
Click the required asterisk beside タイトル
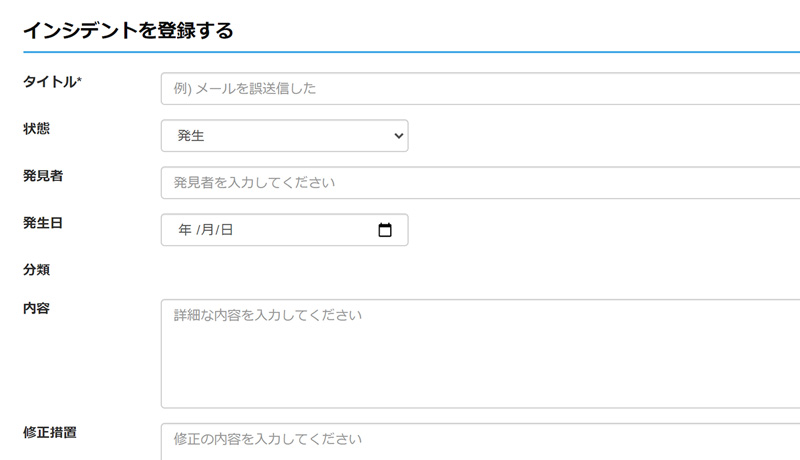pos(79,79)
